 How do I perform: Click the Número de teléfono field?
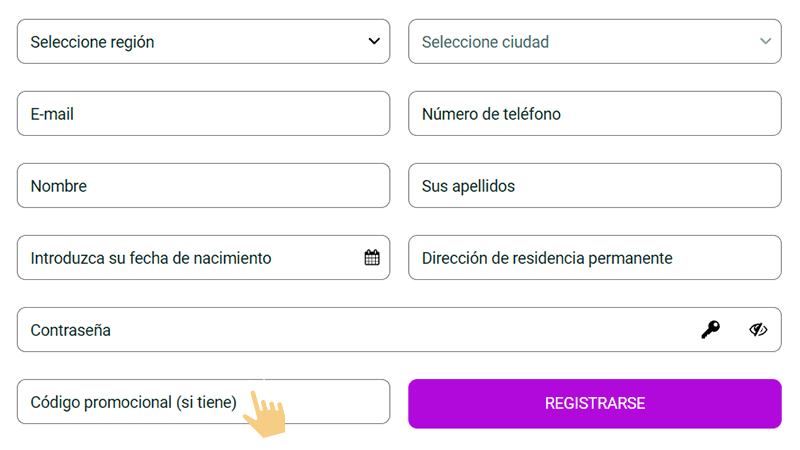(x=594, y=114)
